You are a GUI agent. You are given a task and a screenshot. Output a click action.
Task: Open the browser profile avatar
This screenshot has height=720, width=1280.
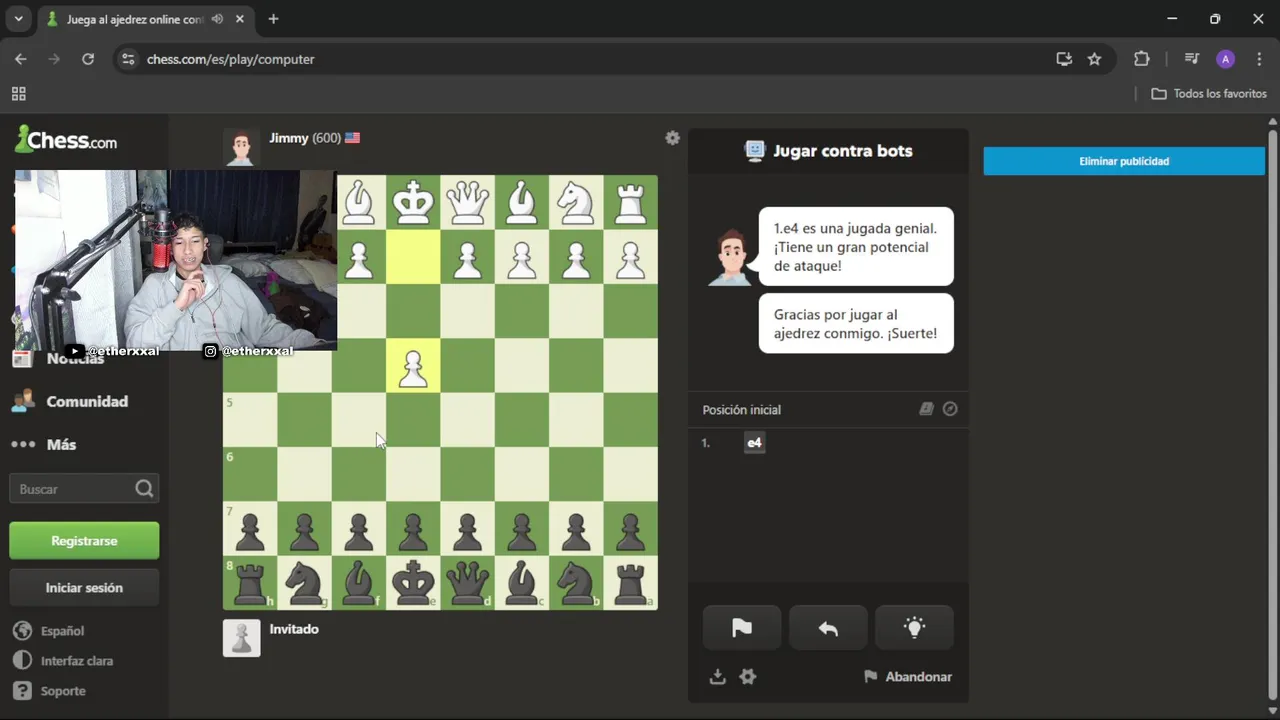click(x=1225, y=59)
